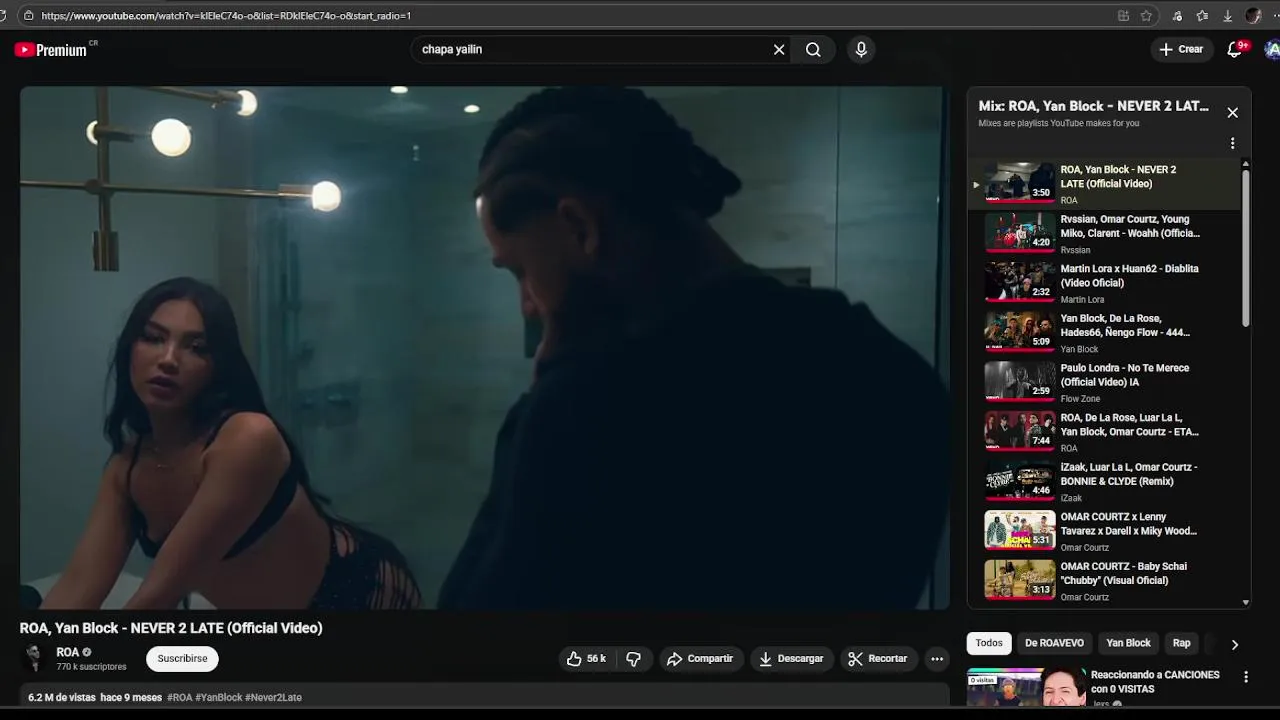Open the media control toolbar icon
1280x720 pixels.
tap(1177, 16)
